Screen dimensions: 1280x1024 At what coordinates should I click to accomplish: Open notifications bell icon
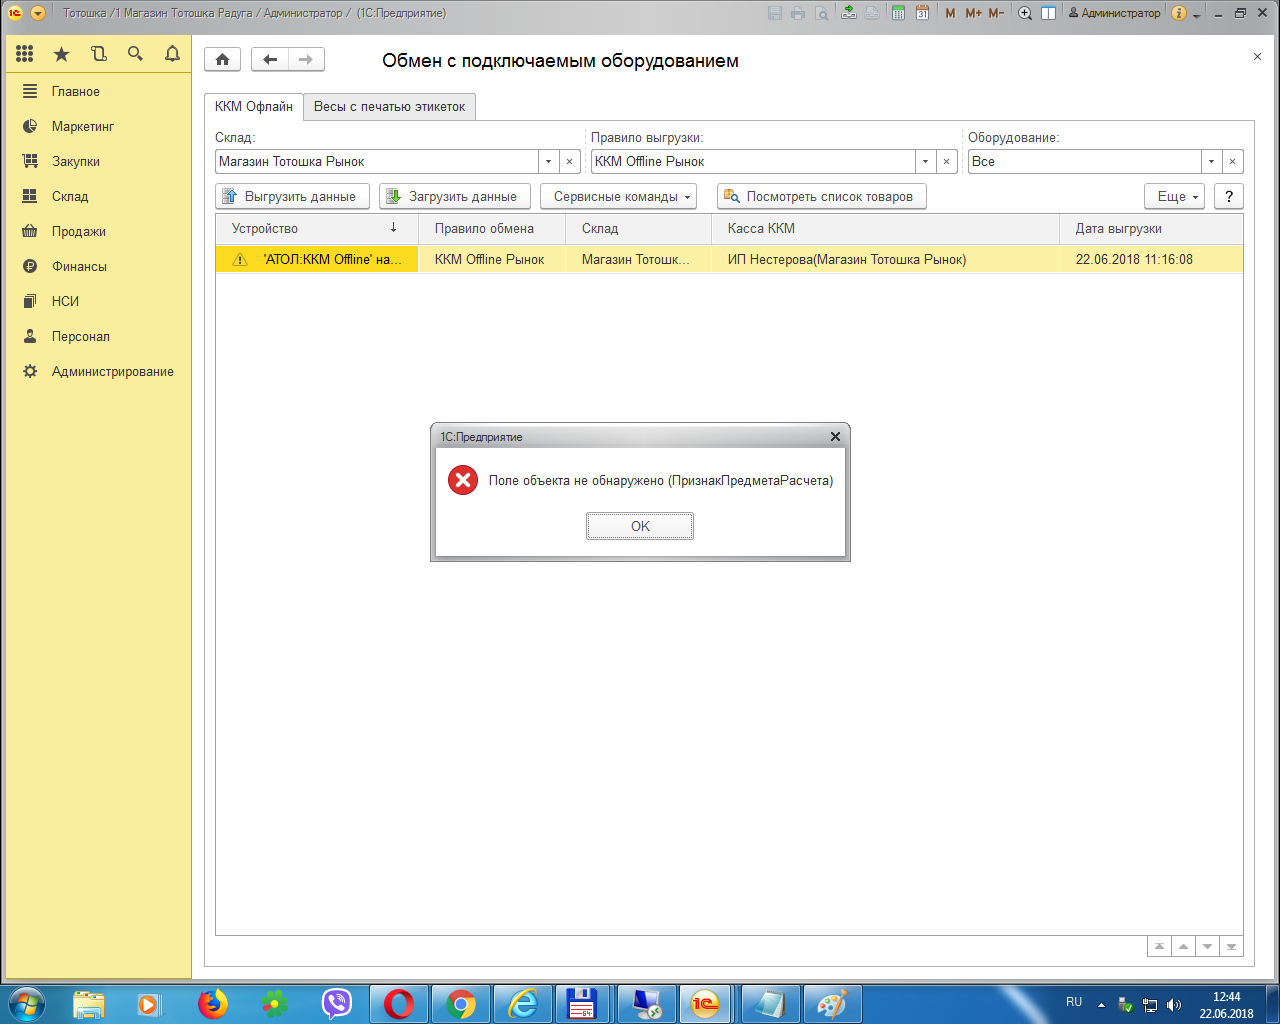(172, 54)
